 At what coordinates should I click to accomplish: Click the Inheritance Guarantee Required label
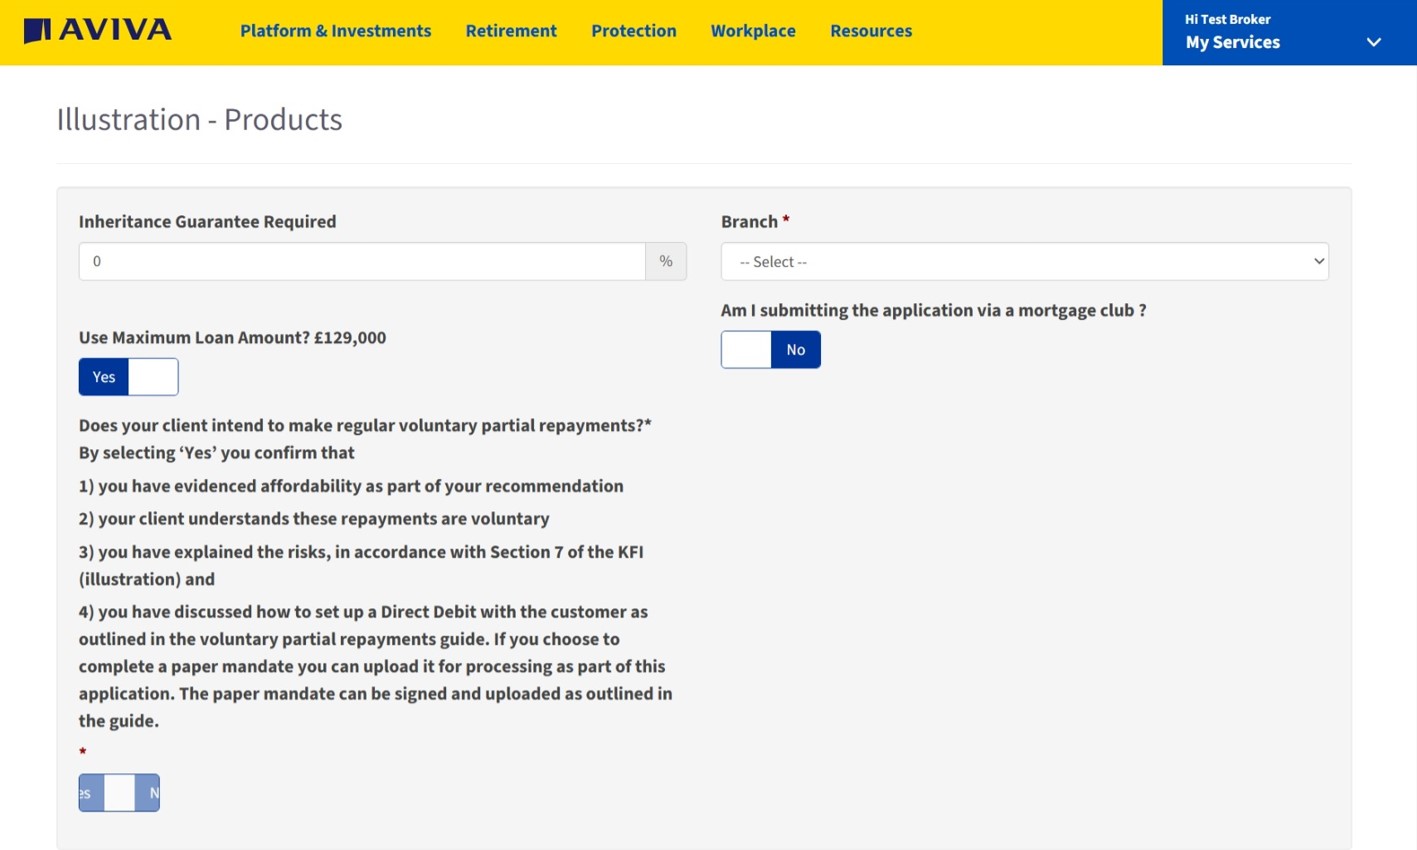click(x=207, y=221)
